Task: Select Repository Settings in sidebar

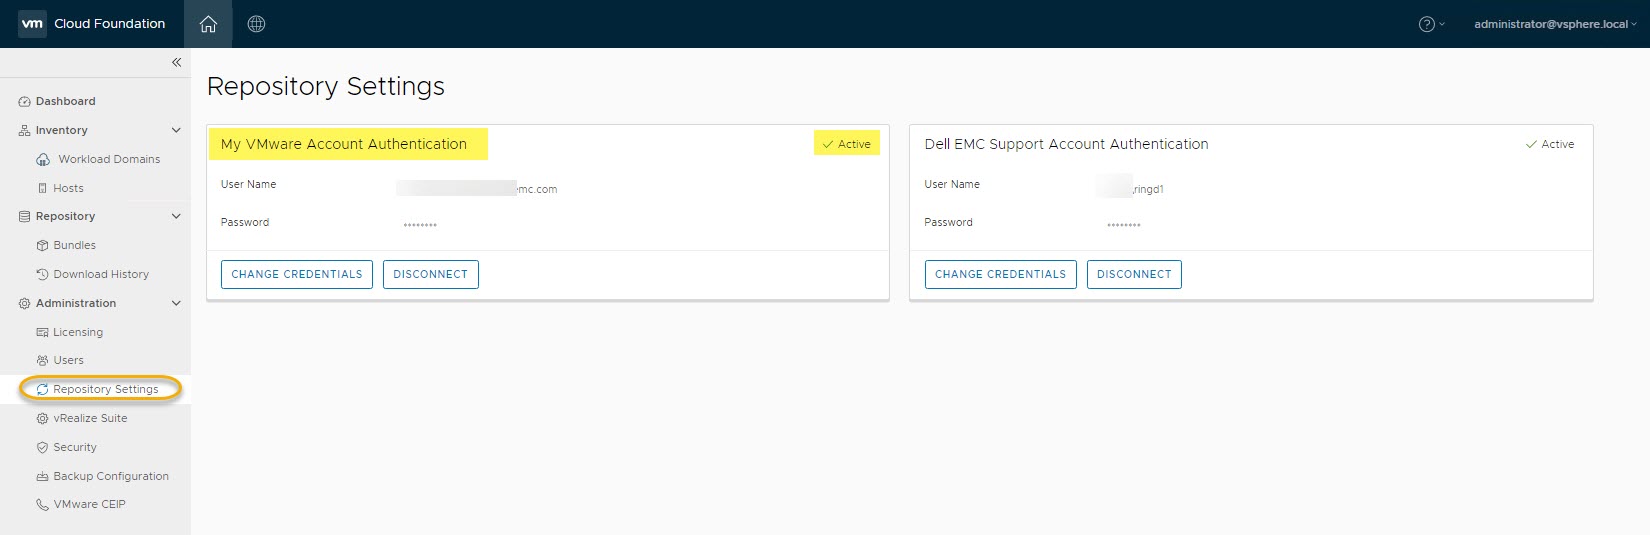Action: [106, 389]
